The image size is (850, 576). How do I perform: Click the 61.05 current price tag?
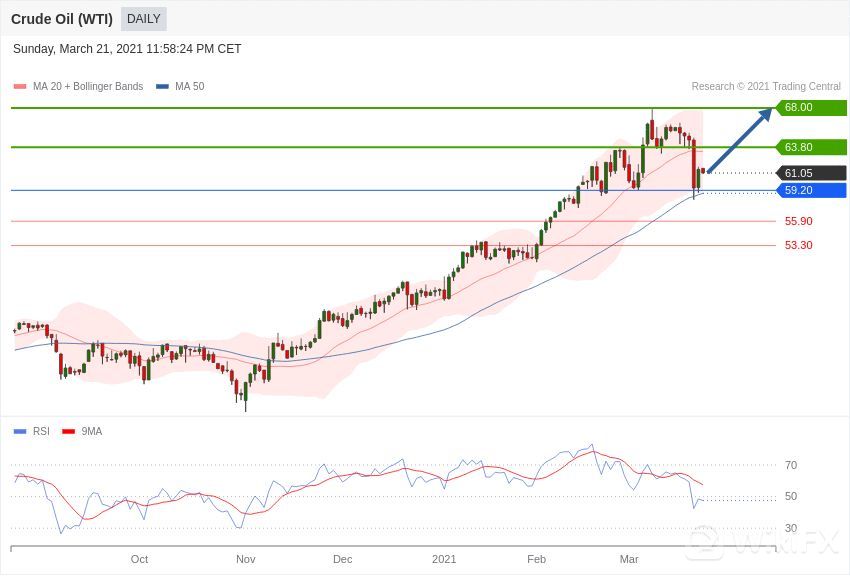pos(811,173)
